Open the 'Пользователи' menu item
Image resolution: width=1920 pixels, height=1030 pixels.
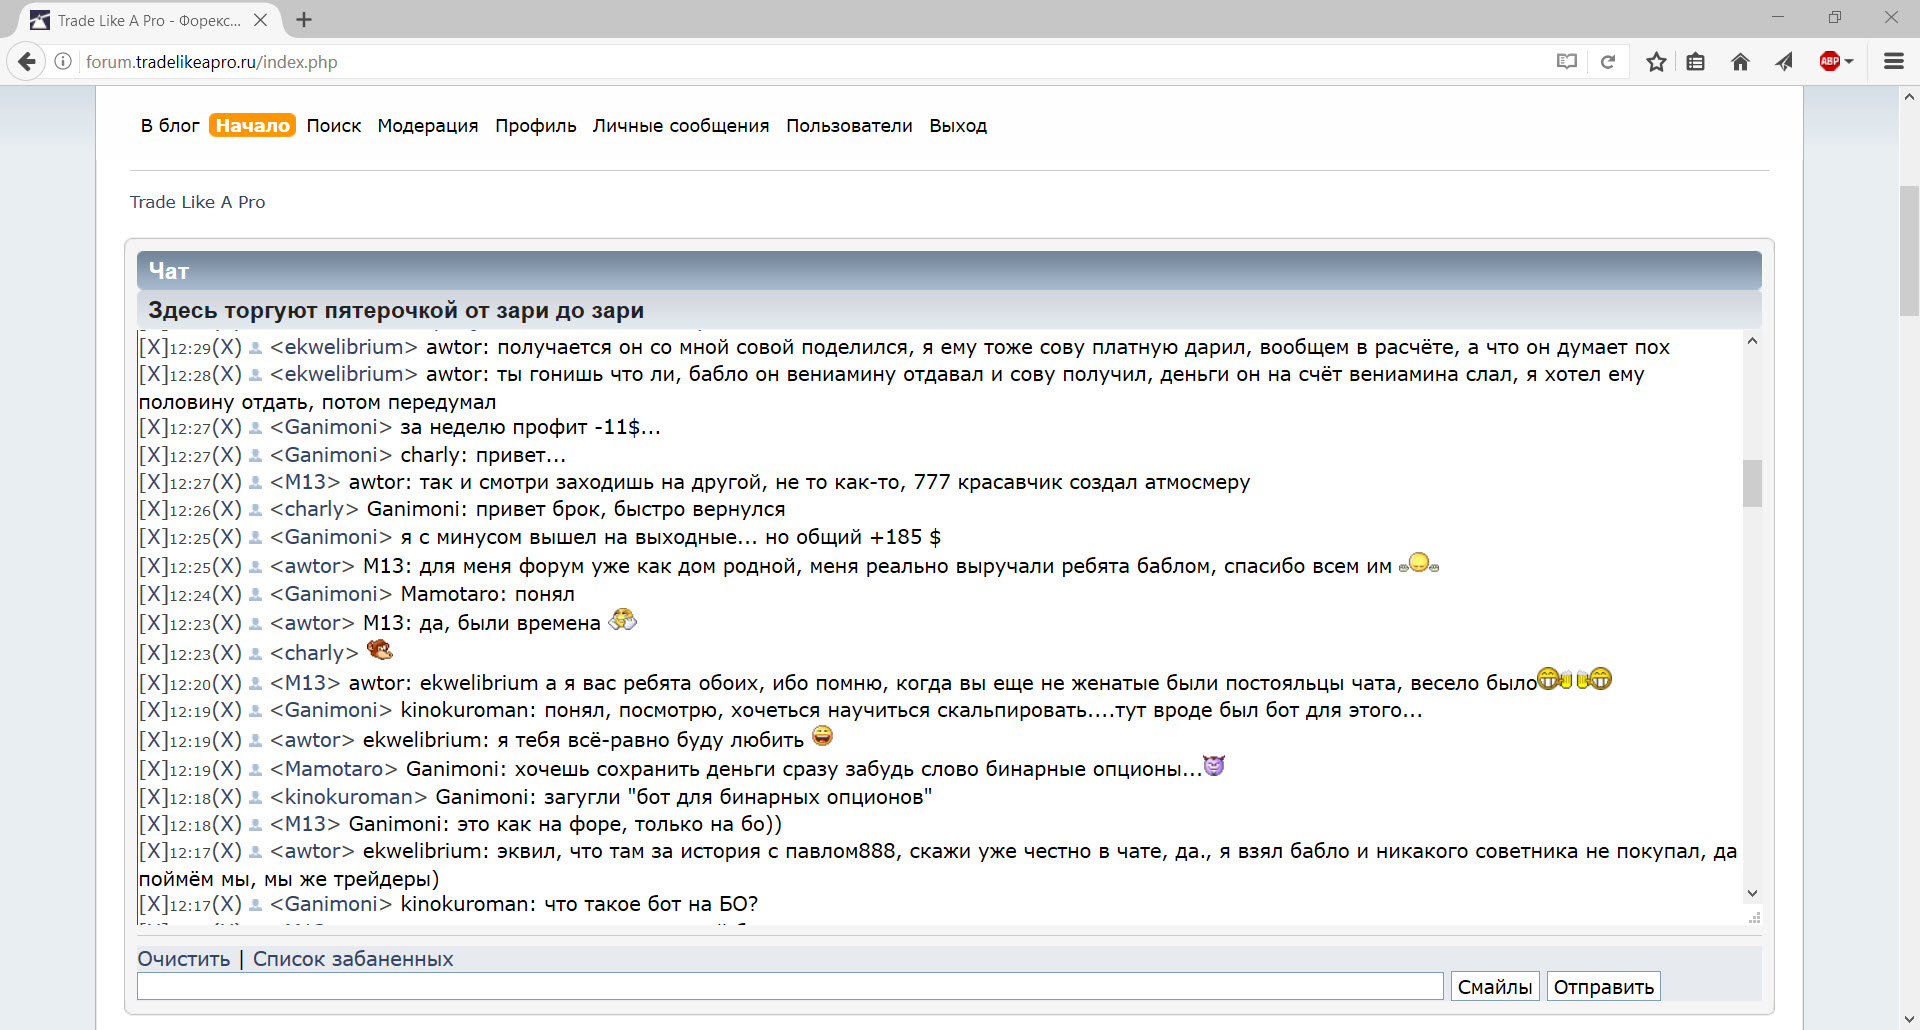[x=849, y=126]
